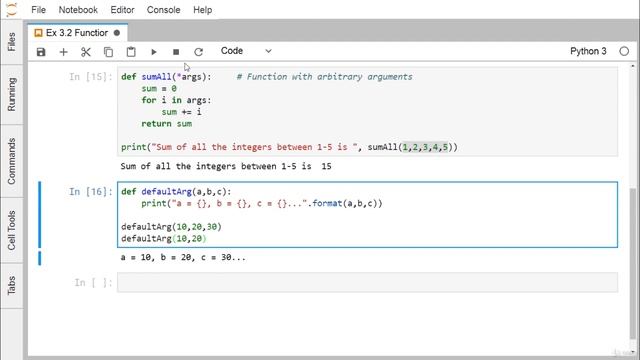Viewport: 640px width, 360px height.
Task: Click the 'return sum' line
Action: point(167,124)
